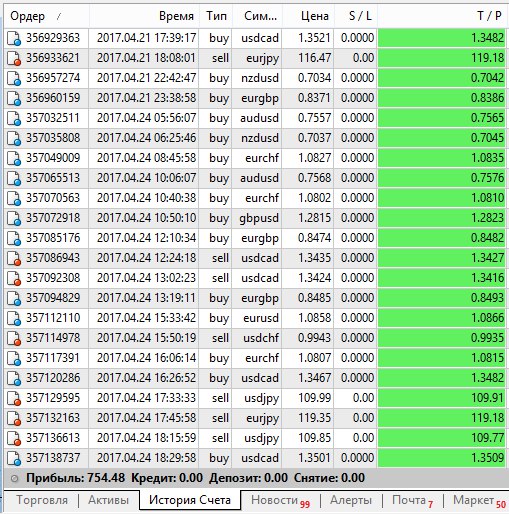Select the gbpusd order 357072918 row
Viewport: 509px width, 514px height.
255,218
